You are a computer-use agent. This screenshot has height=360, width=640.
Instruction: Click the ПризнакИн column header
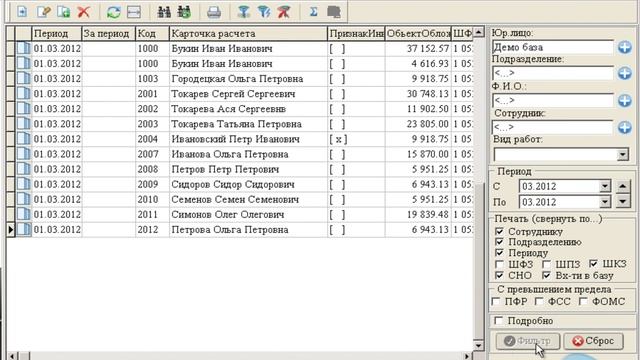(356, 33)
